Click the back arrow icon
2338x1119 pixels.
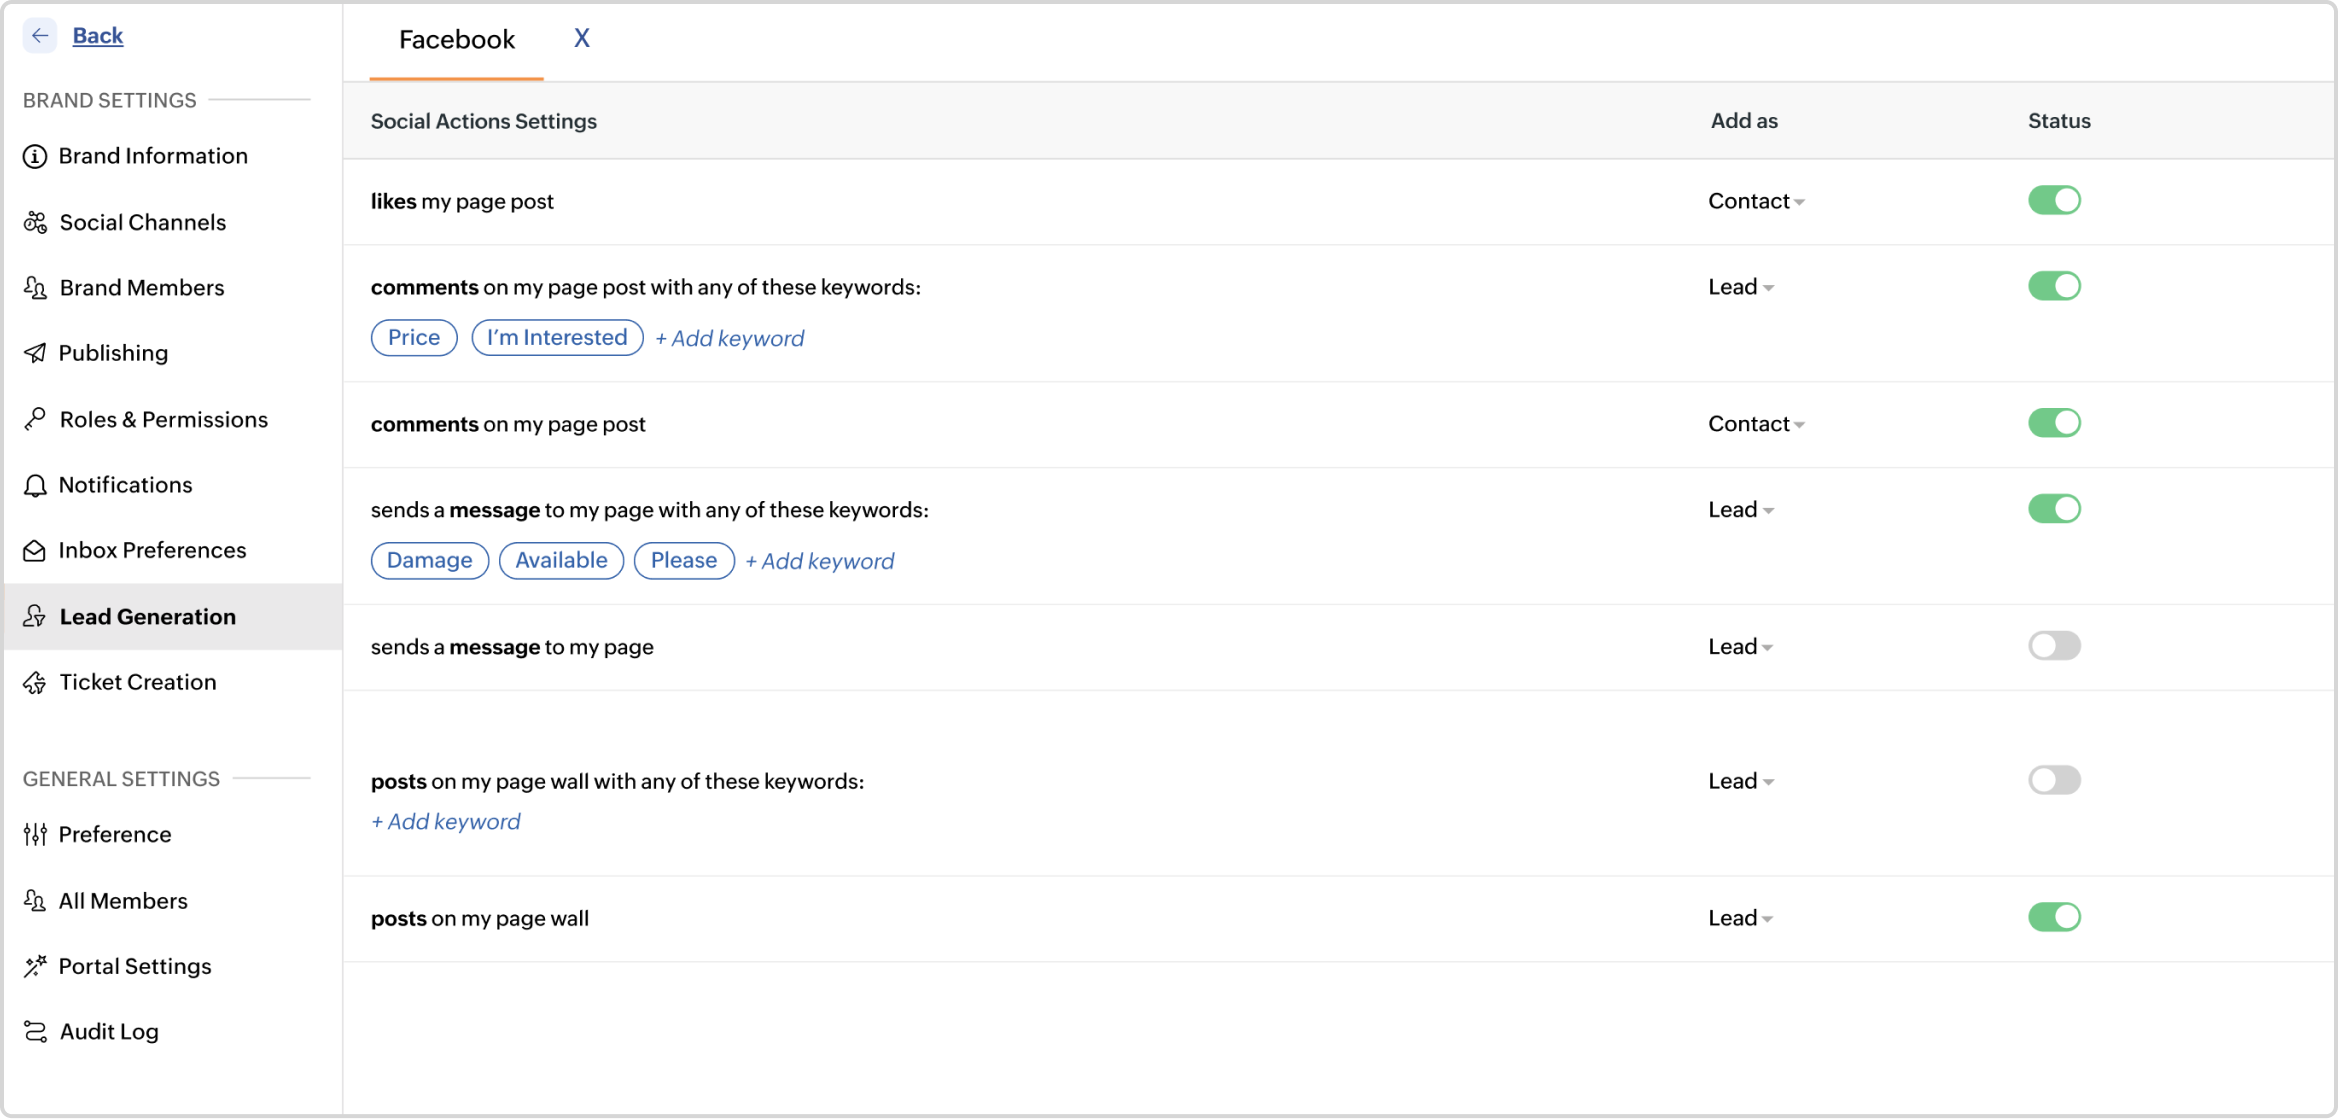coord(40,36)
